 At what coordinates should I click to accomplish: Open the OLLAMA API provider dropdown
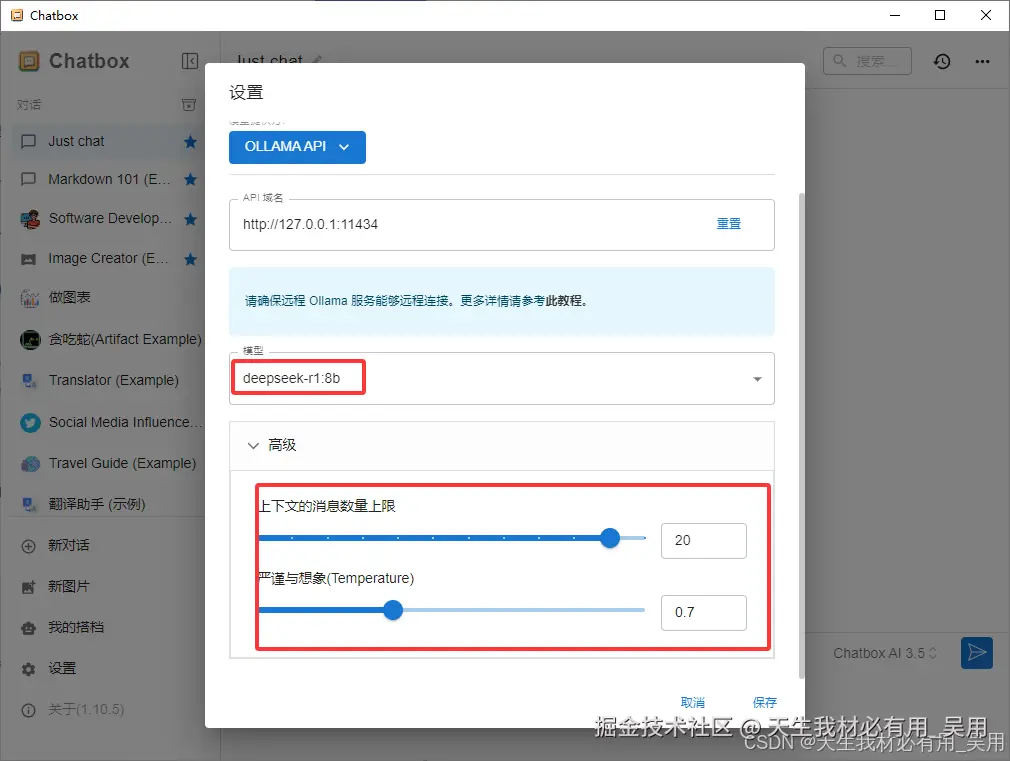pos(297,147)
